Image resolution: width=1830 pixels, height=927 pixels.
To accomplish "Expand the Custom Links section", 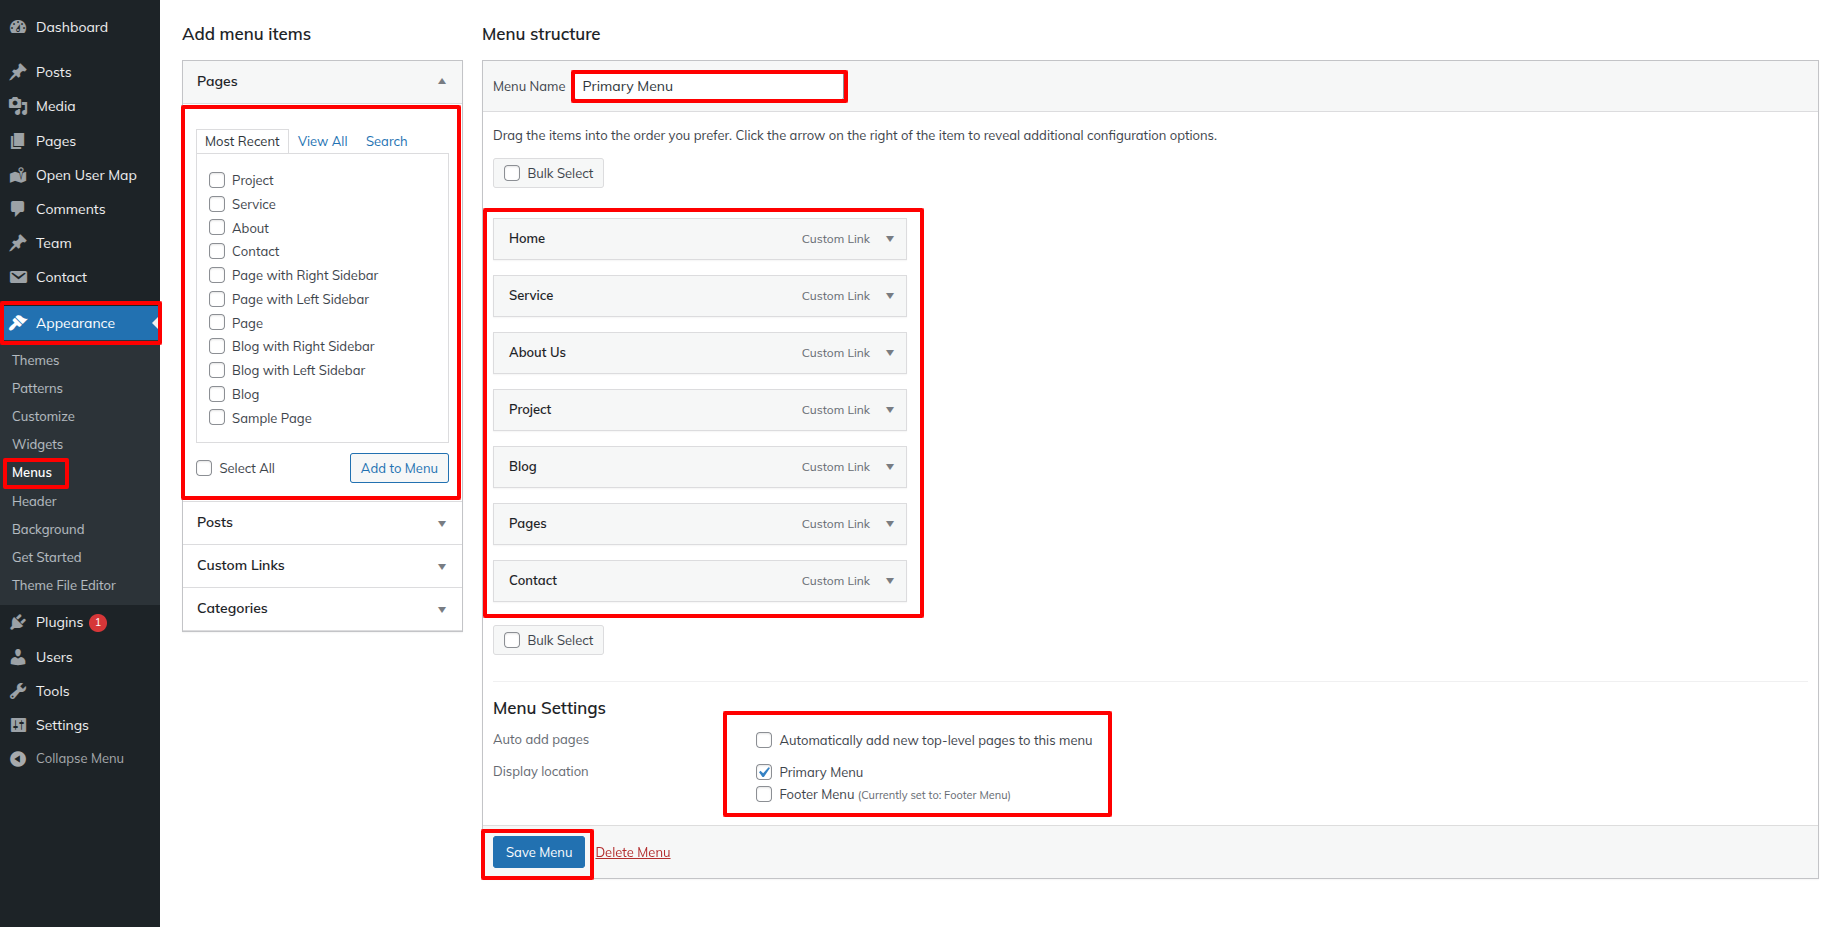I will click(x=441, y=566).
